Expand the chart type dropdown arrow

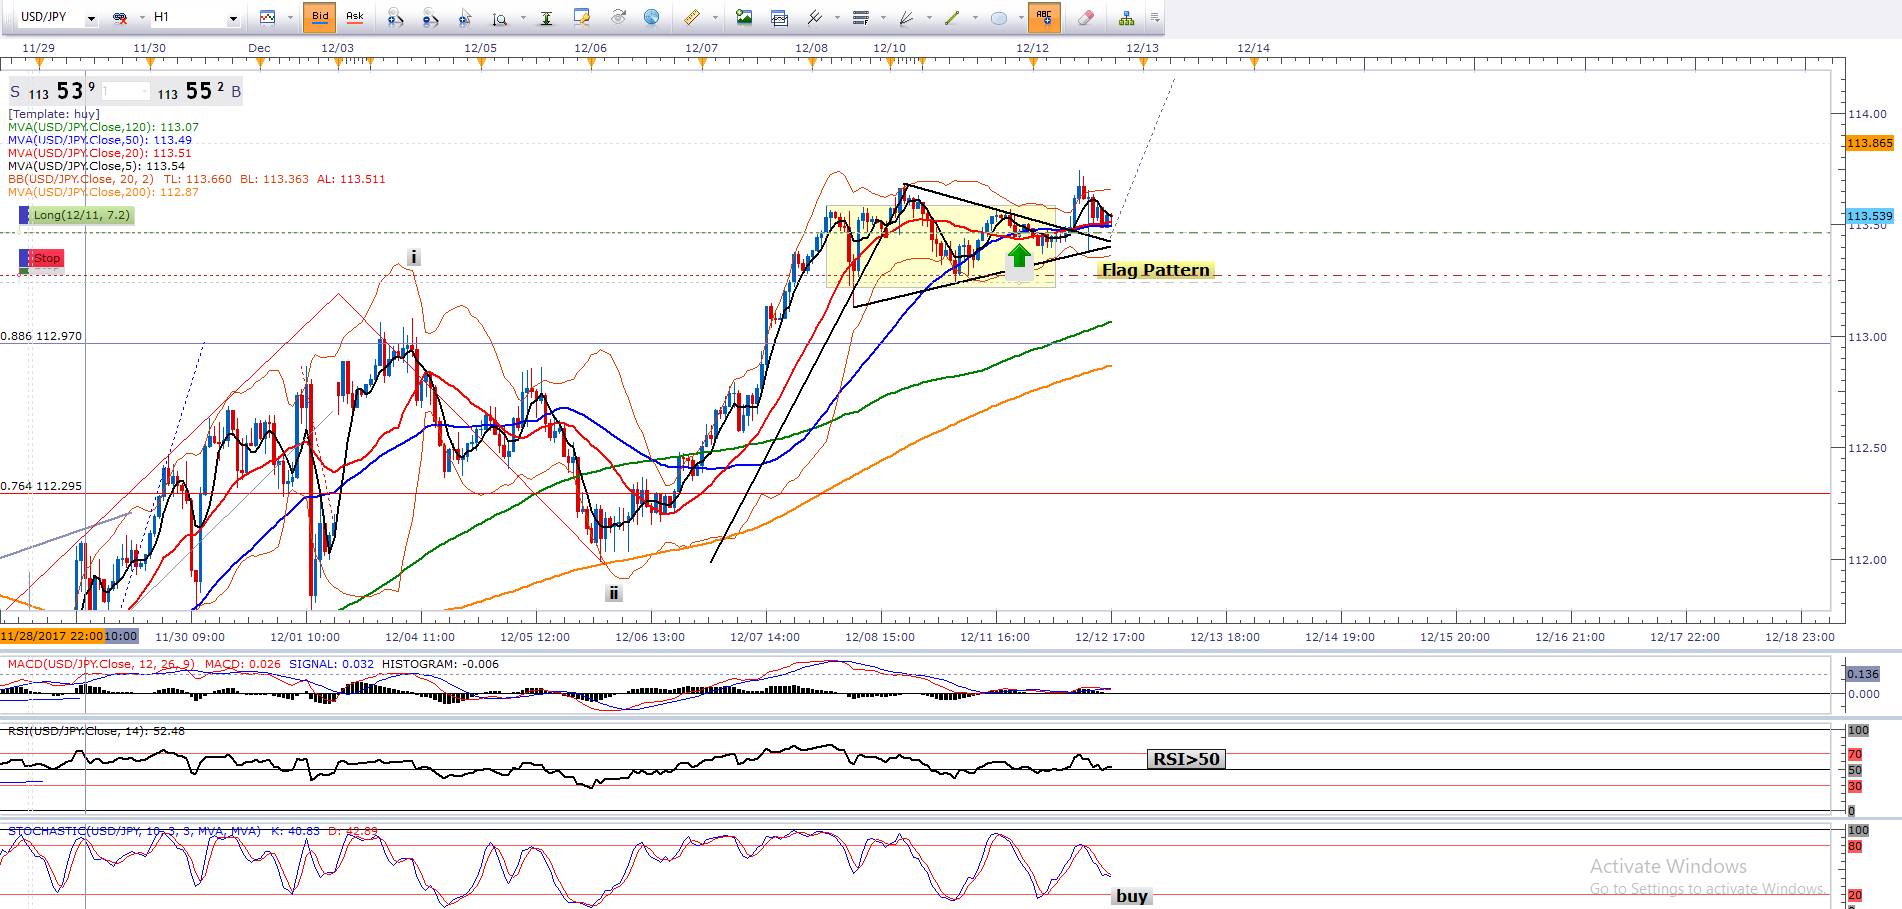pos(290,18)
